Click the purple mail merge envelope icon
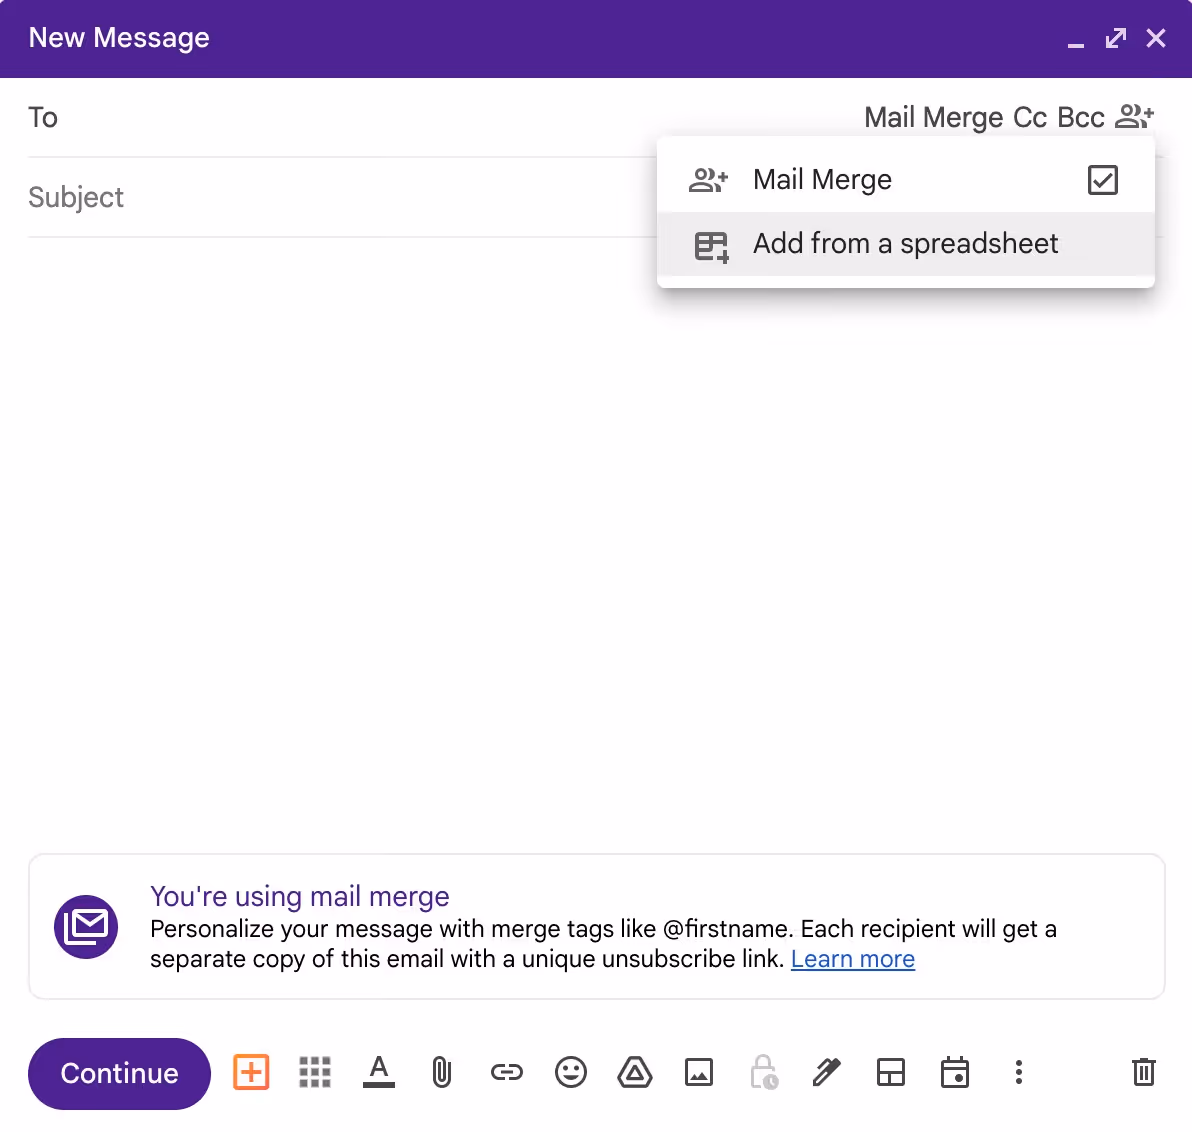This screenshot has width=1192, height=1132. (86, 927)
